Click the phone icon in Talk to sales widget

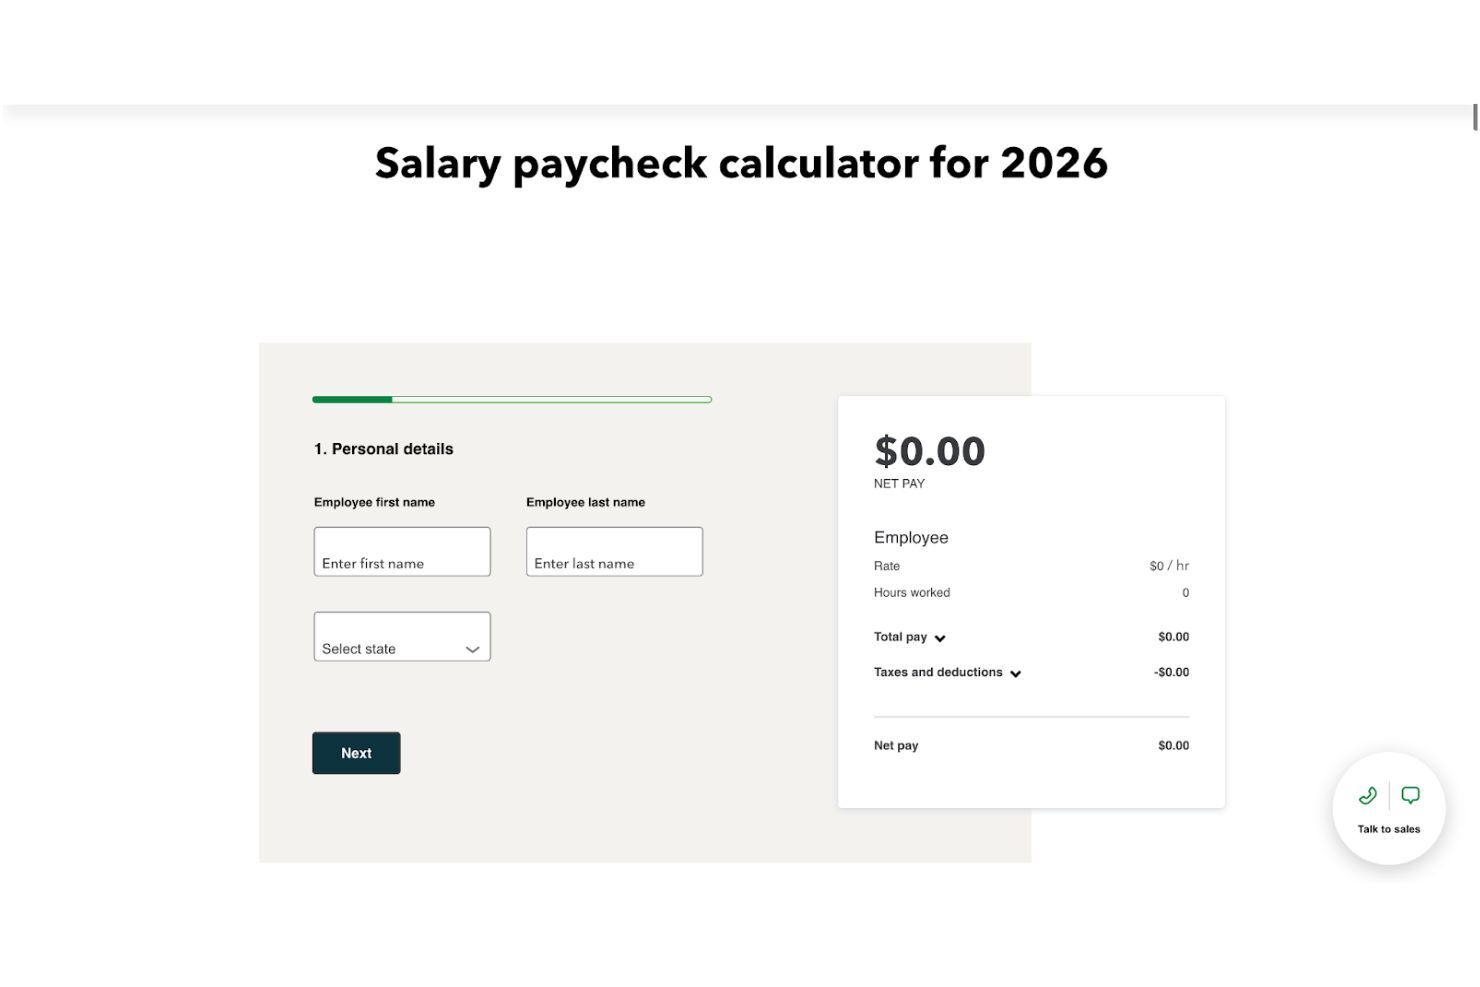click(1368, 796)
